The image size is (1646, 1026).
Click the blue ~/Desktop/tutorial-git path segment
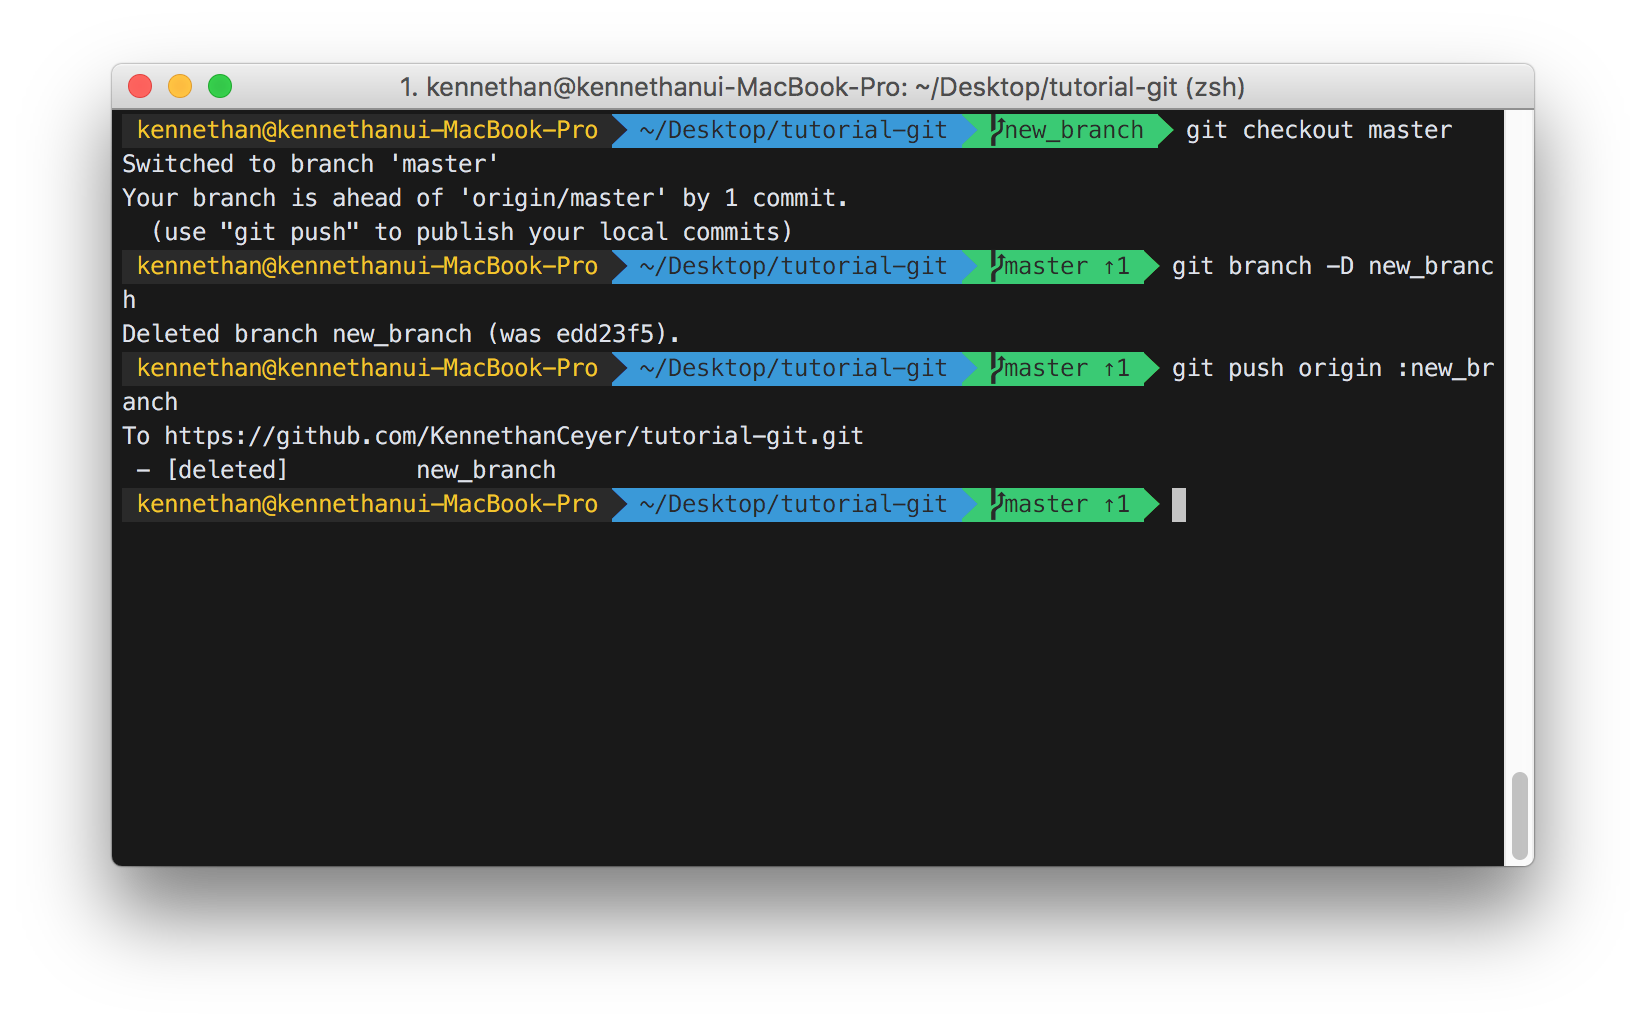pos(792,129)
